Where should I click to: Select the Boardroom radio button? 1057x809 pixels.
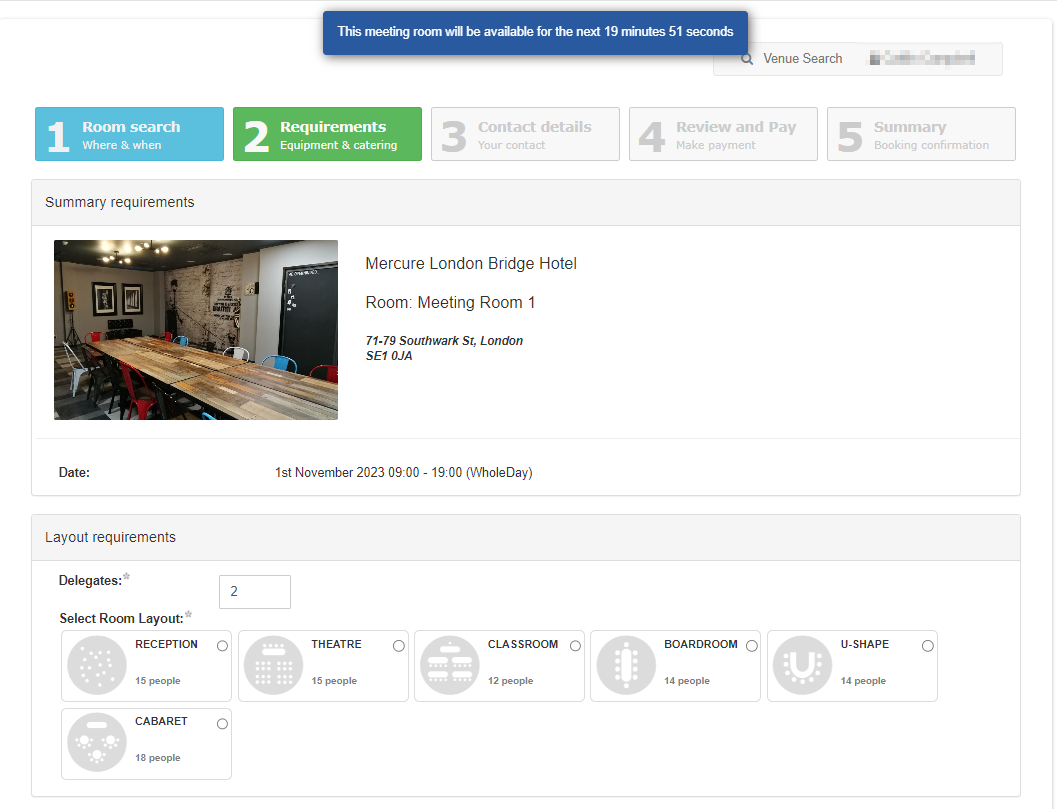[752, 646]
